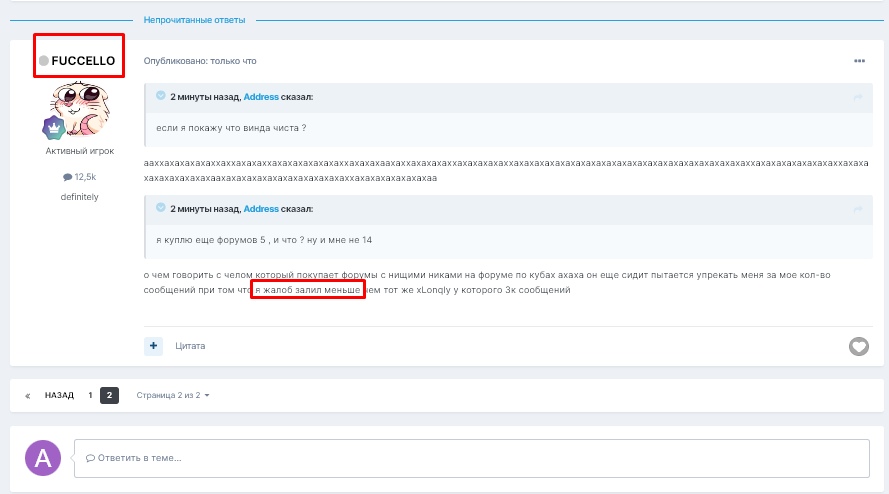This screenshot has height=494, width=889.
Task: Open the post options three-dots menu
Action: pyautogui.click(x=859, y=61)
